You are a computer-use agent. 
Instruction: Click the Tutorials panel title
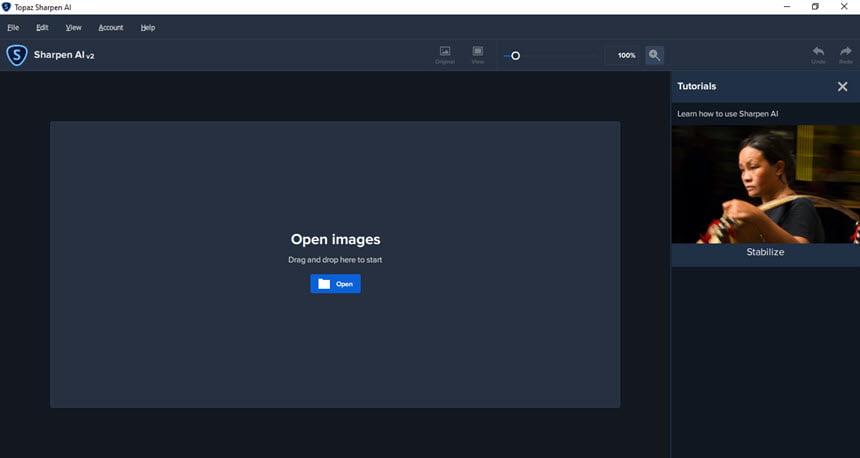click(697, 86)
